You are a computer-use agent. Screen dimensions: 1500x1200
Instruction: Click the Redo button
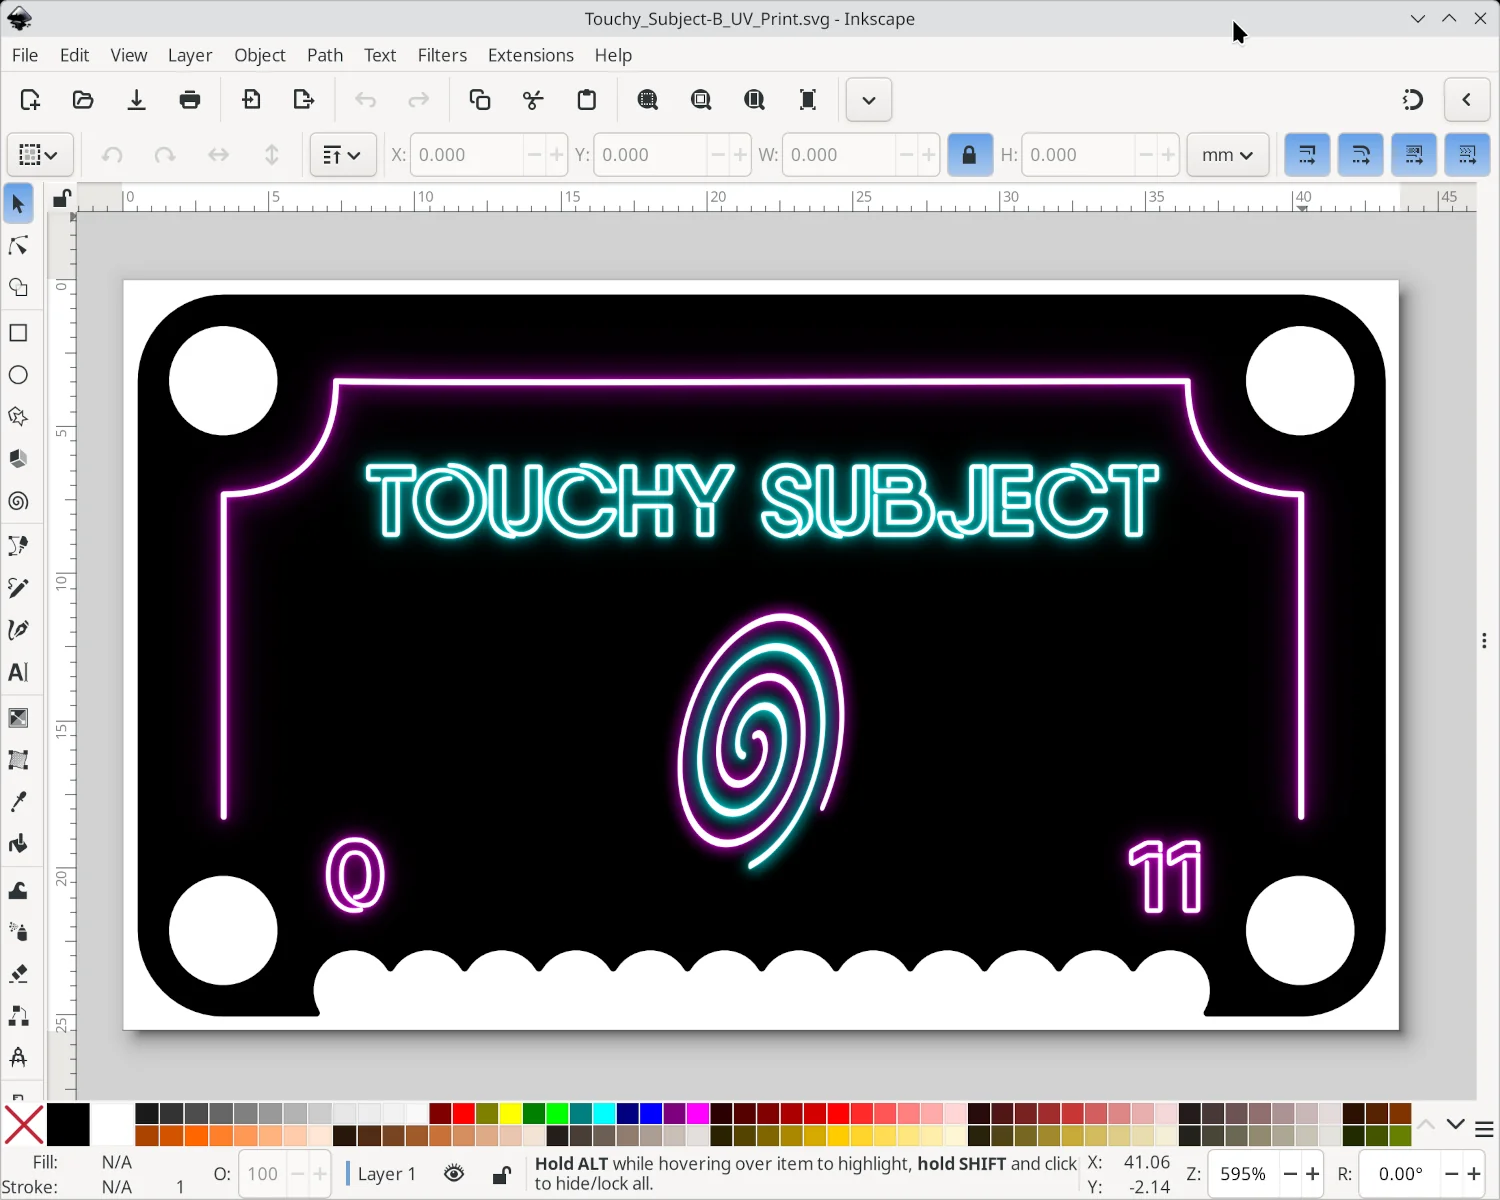[418, 99]
